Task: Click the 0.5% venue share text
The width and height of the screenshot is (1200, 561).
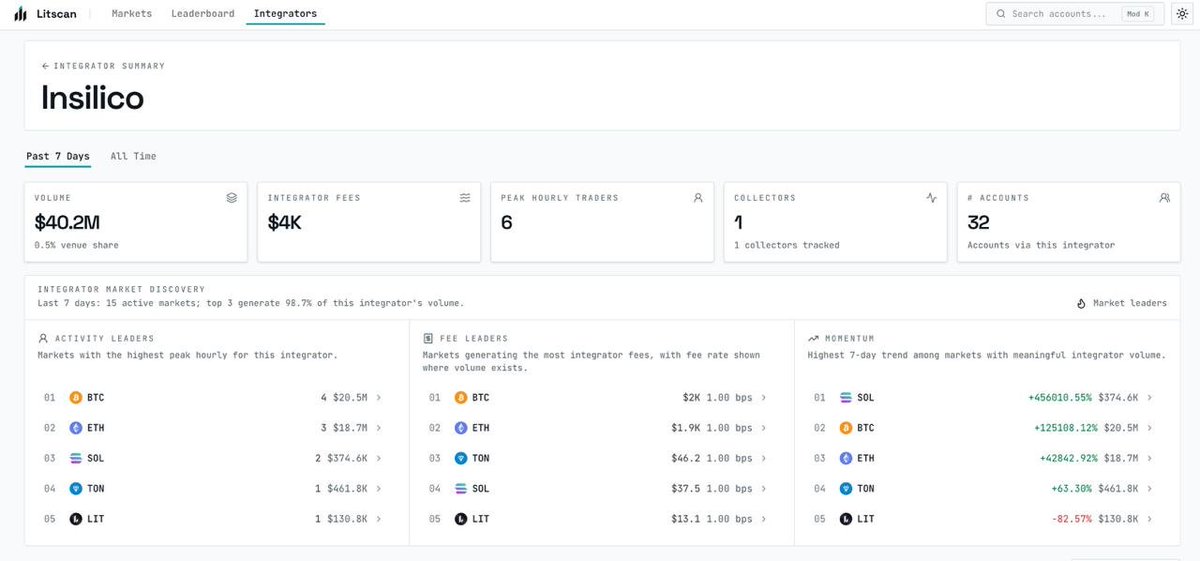Action: coord(76,245)
